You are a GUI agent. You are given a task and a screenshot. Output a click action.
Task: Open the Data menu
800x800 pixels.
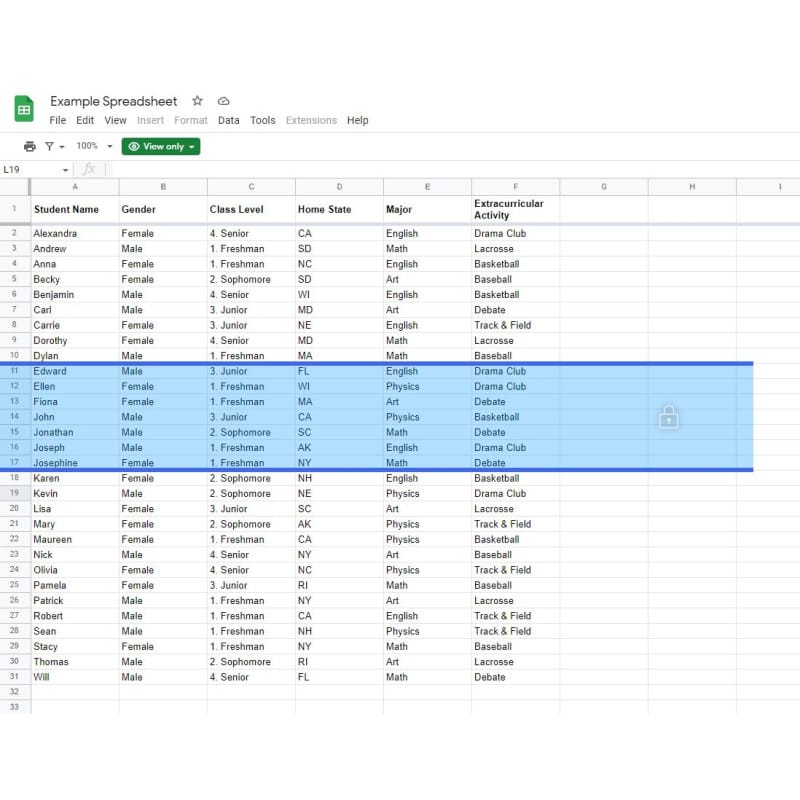tap(229, 120)
